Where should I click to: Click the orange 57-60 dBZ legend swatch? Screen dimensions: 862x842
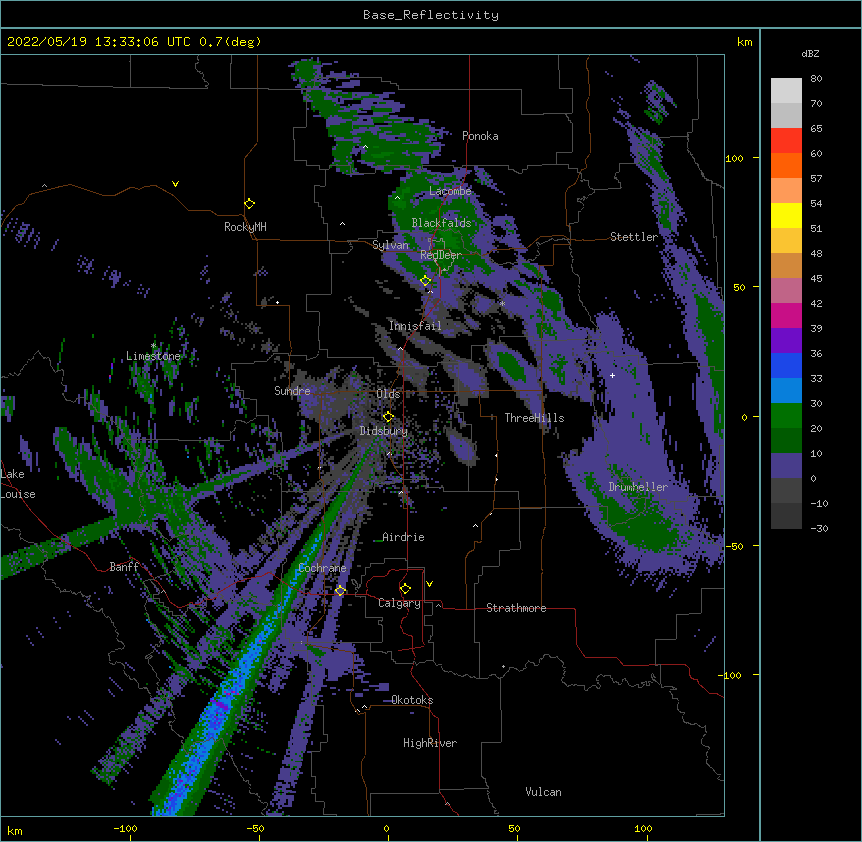click(786, 165)
